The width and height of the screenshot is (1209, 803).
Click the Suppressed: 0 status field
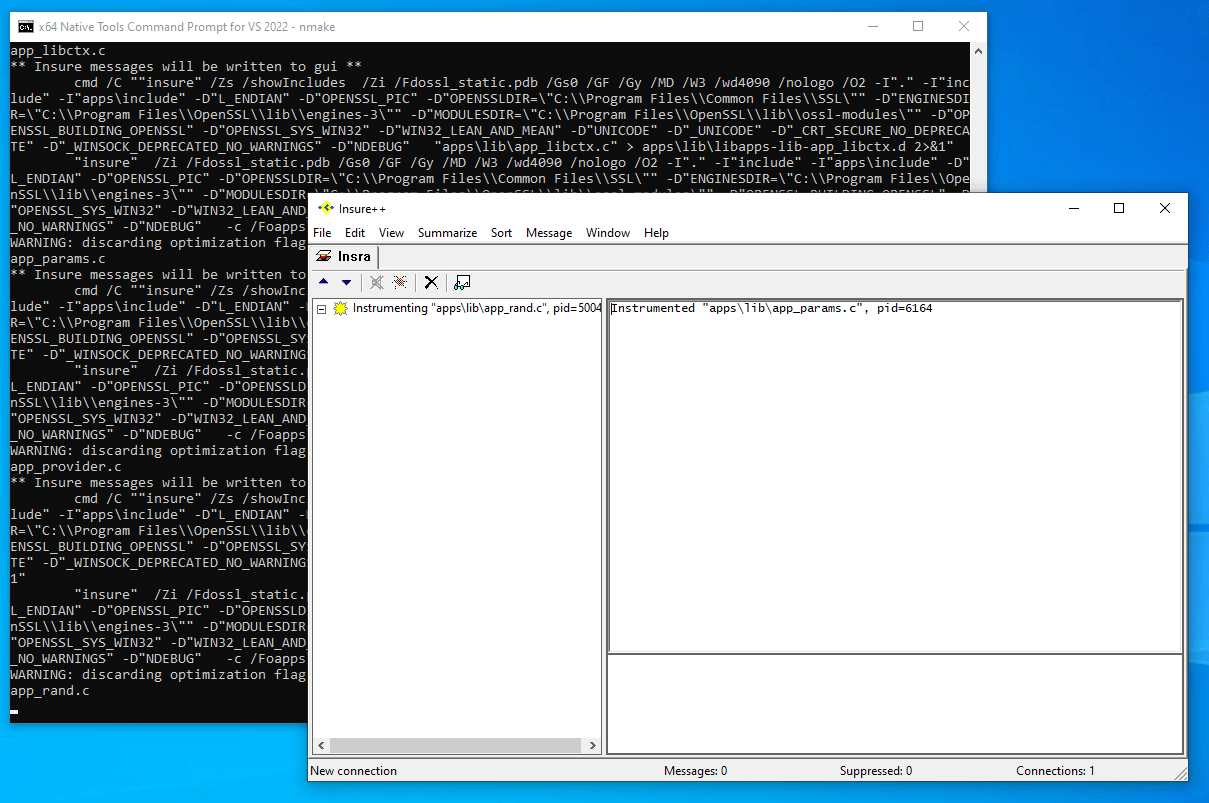[876, 770]
